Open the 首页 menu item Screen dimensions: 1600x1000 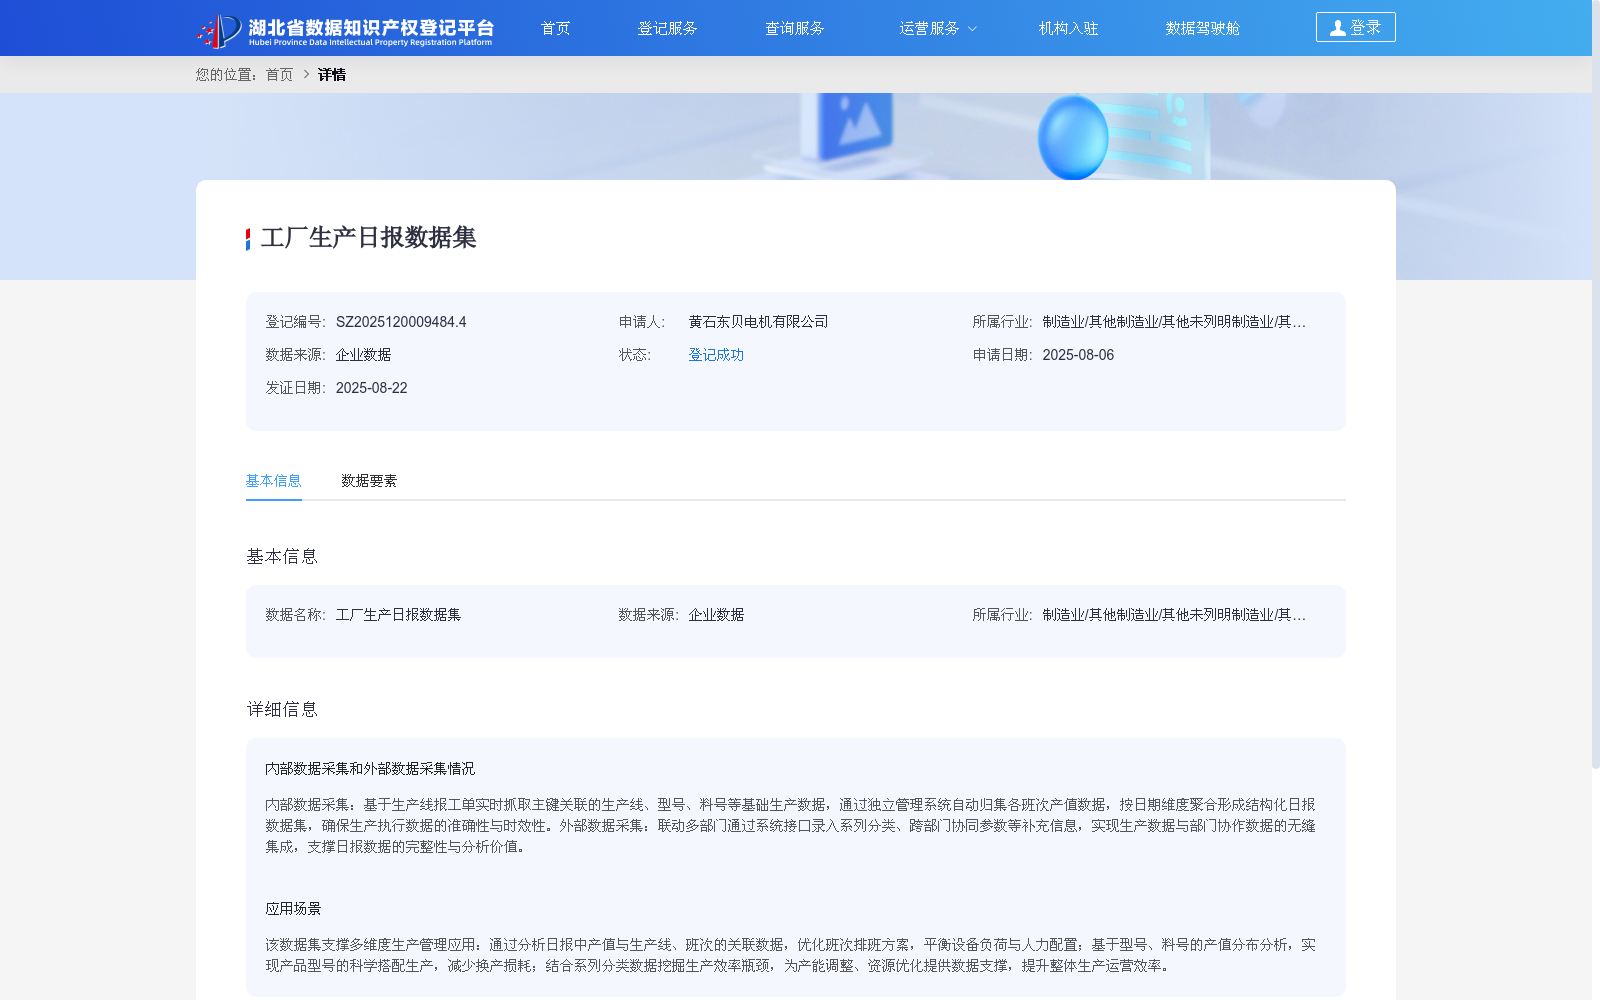coord(555,28)
